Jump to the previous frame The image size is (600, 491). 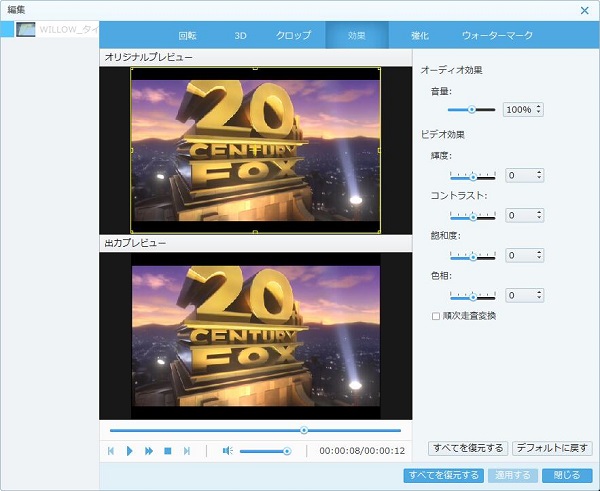pyautogui.click(x=111, y=451)
